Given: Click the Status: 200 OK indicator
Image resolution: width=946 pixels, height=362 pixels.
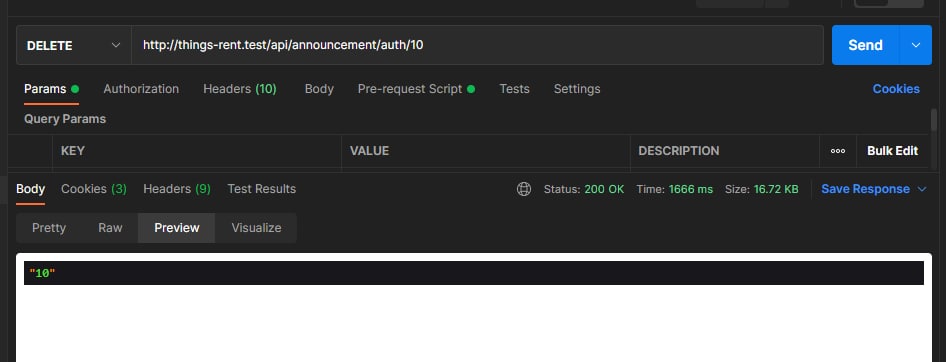Looking at the screenshot, I should (x=584, y=189).
